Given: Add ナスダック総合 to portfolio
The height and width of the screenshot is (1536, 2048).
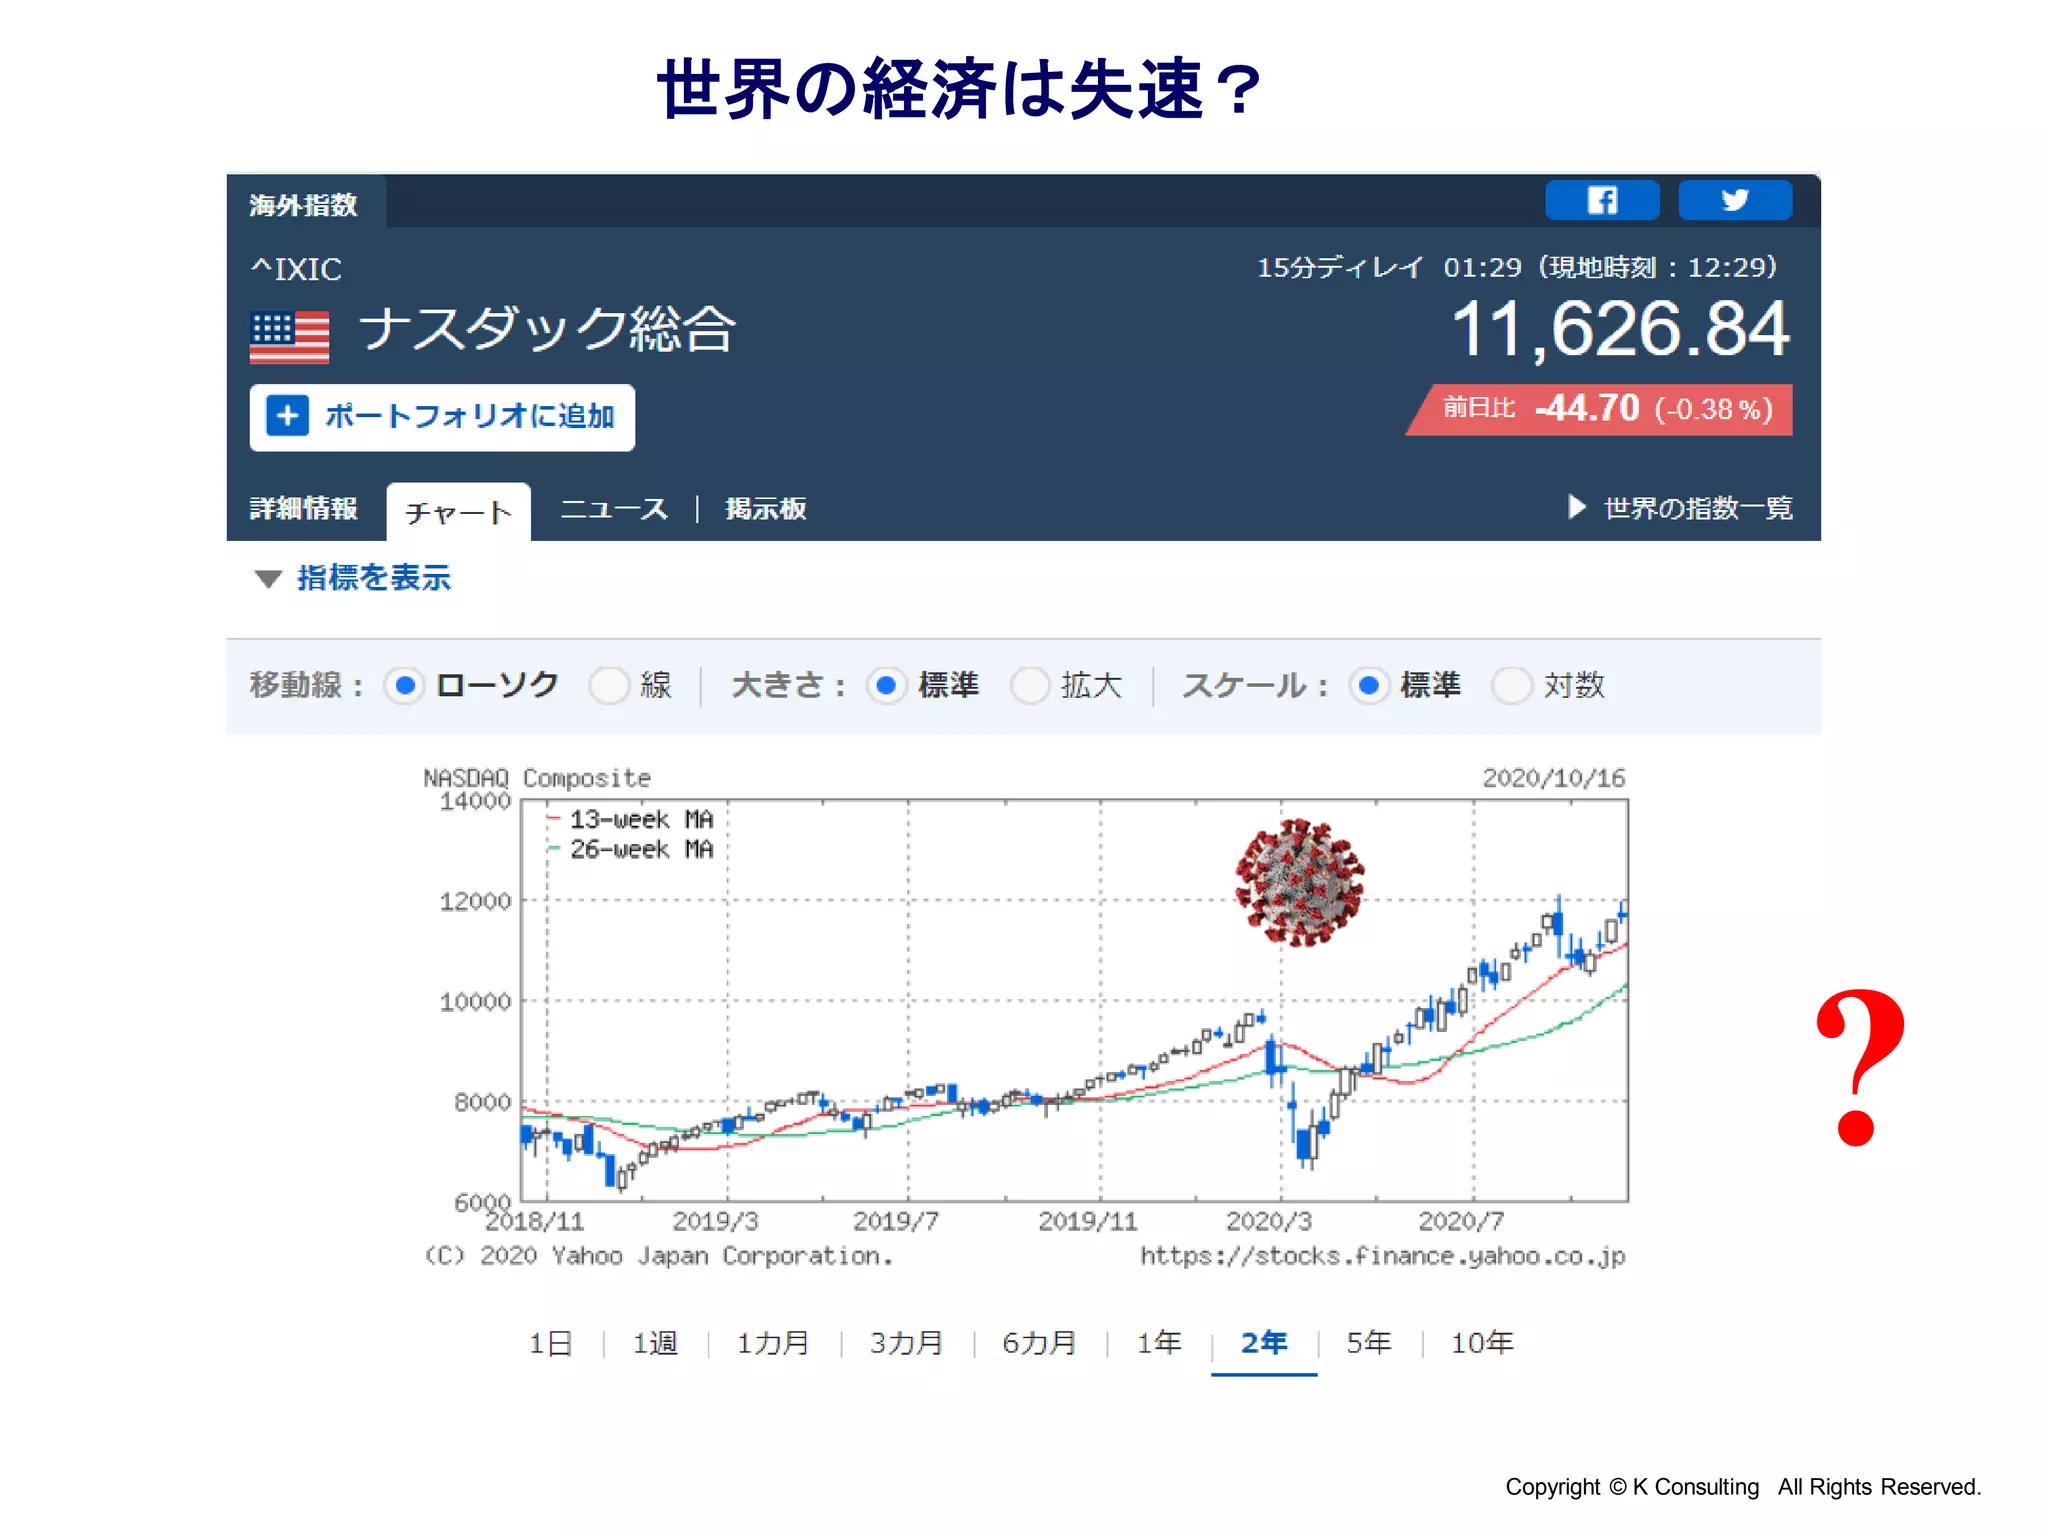Looking at the screenshot, I should (442, 417).
